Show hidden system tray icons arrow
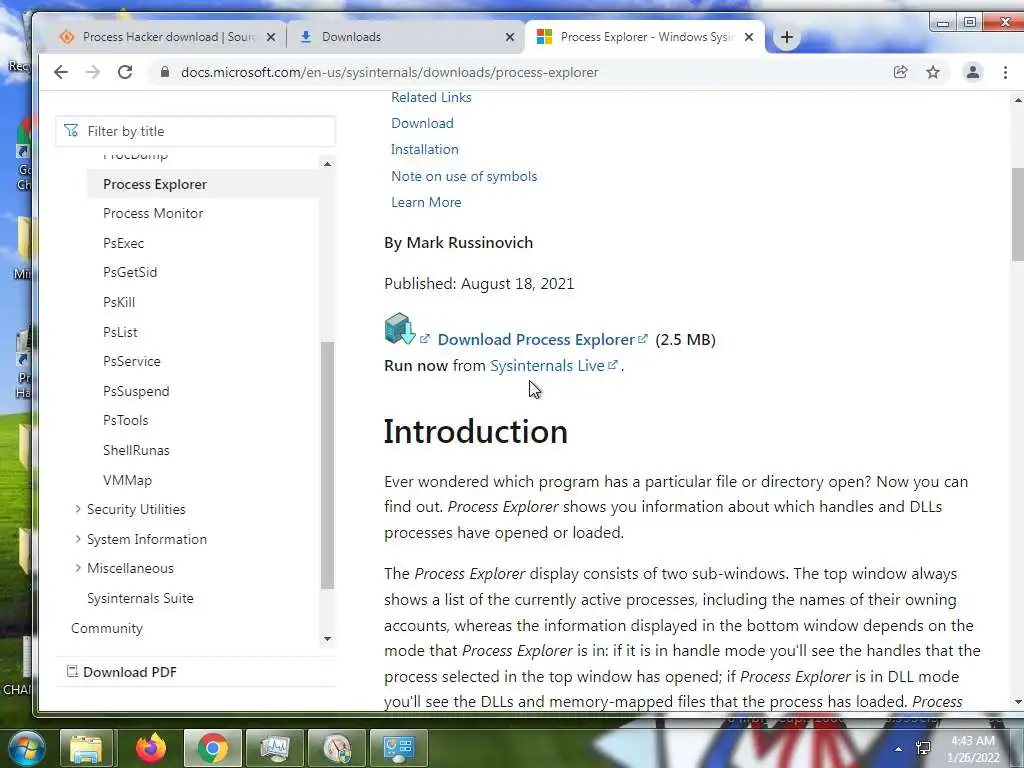This screenshot has height=768, width=1024. (x=899, y=749)
